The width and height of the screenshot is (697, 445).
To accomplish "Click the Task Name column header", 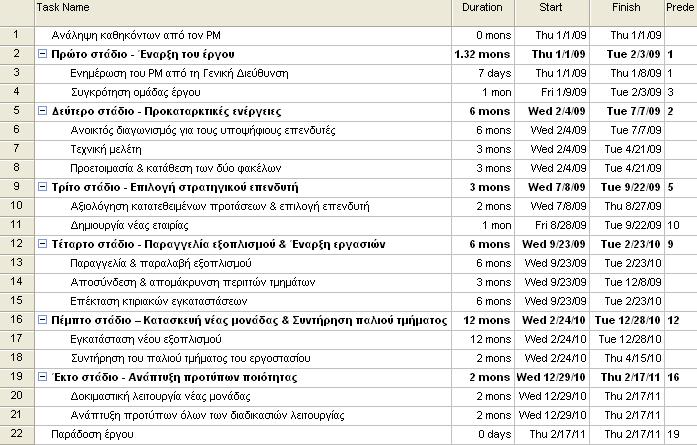I will pos(243,12).
